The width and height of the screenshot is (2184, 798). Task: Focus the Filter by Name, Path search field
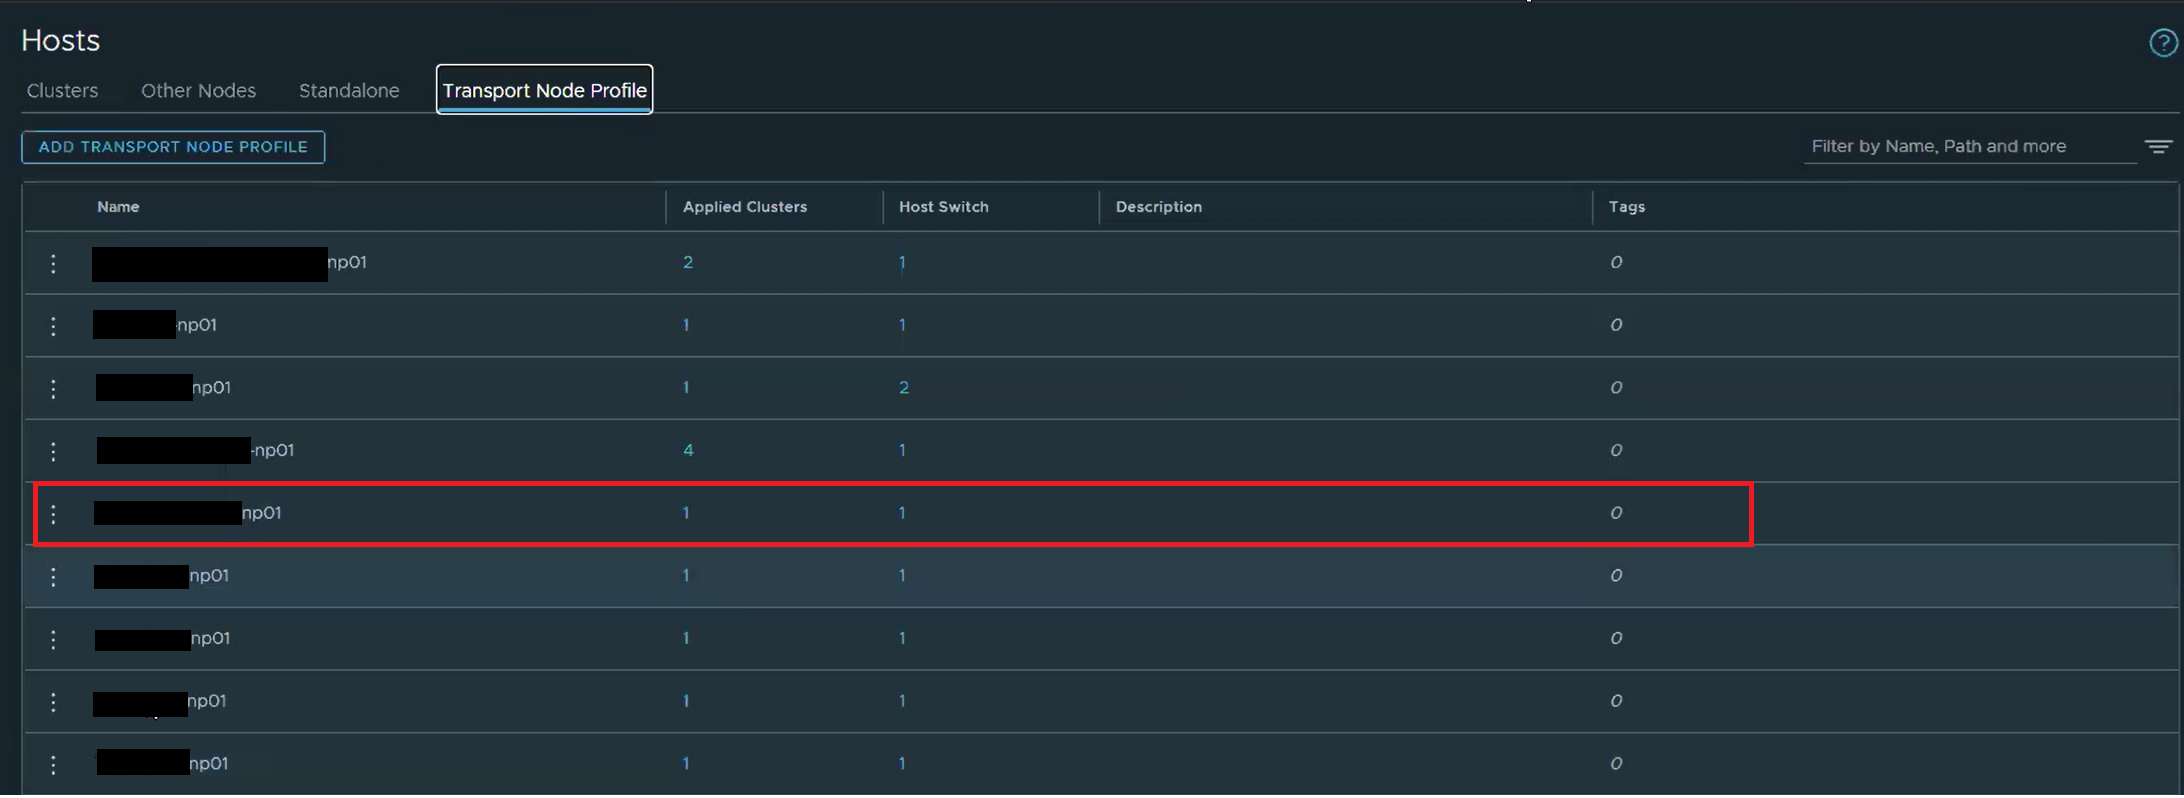pos(1968,147)
